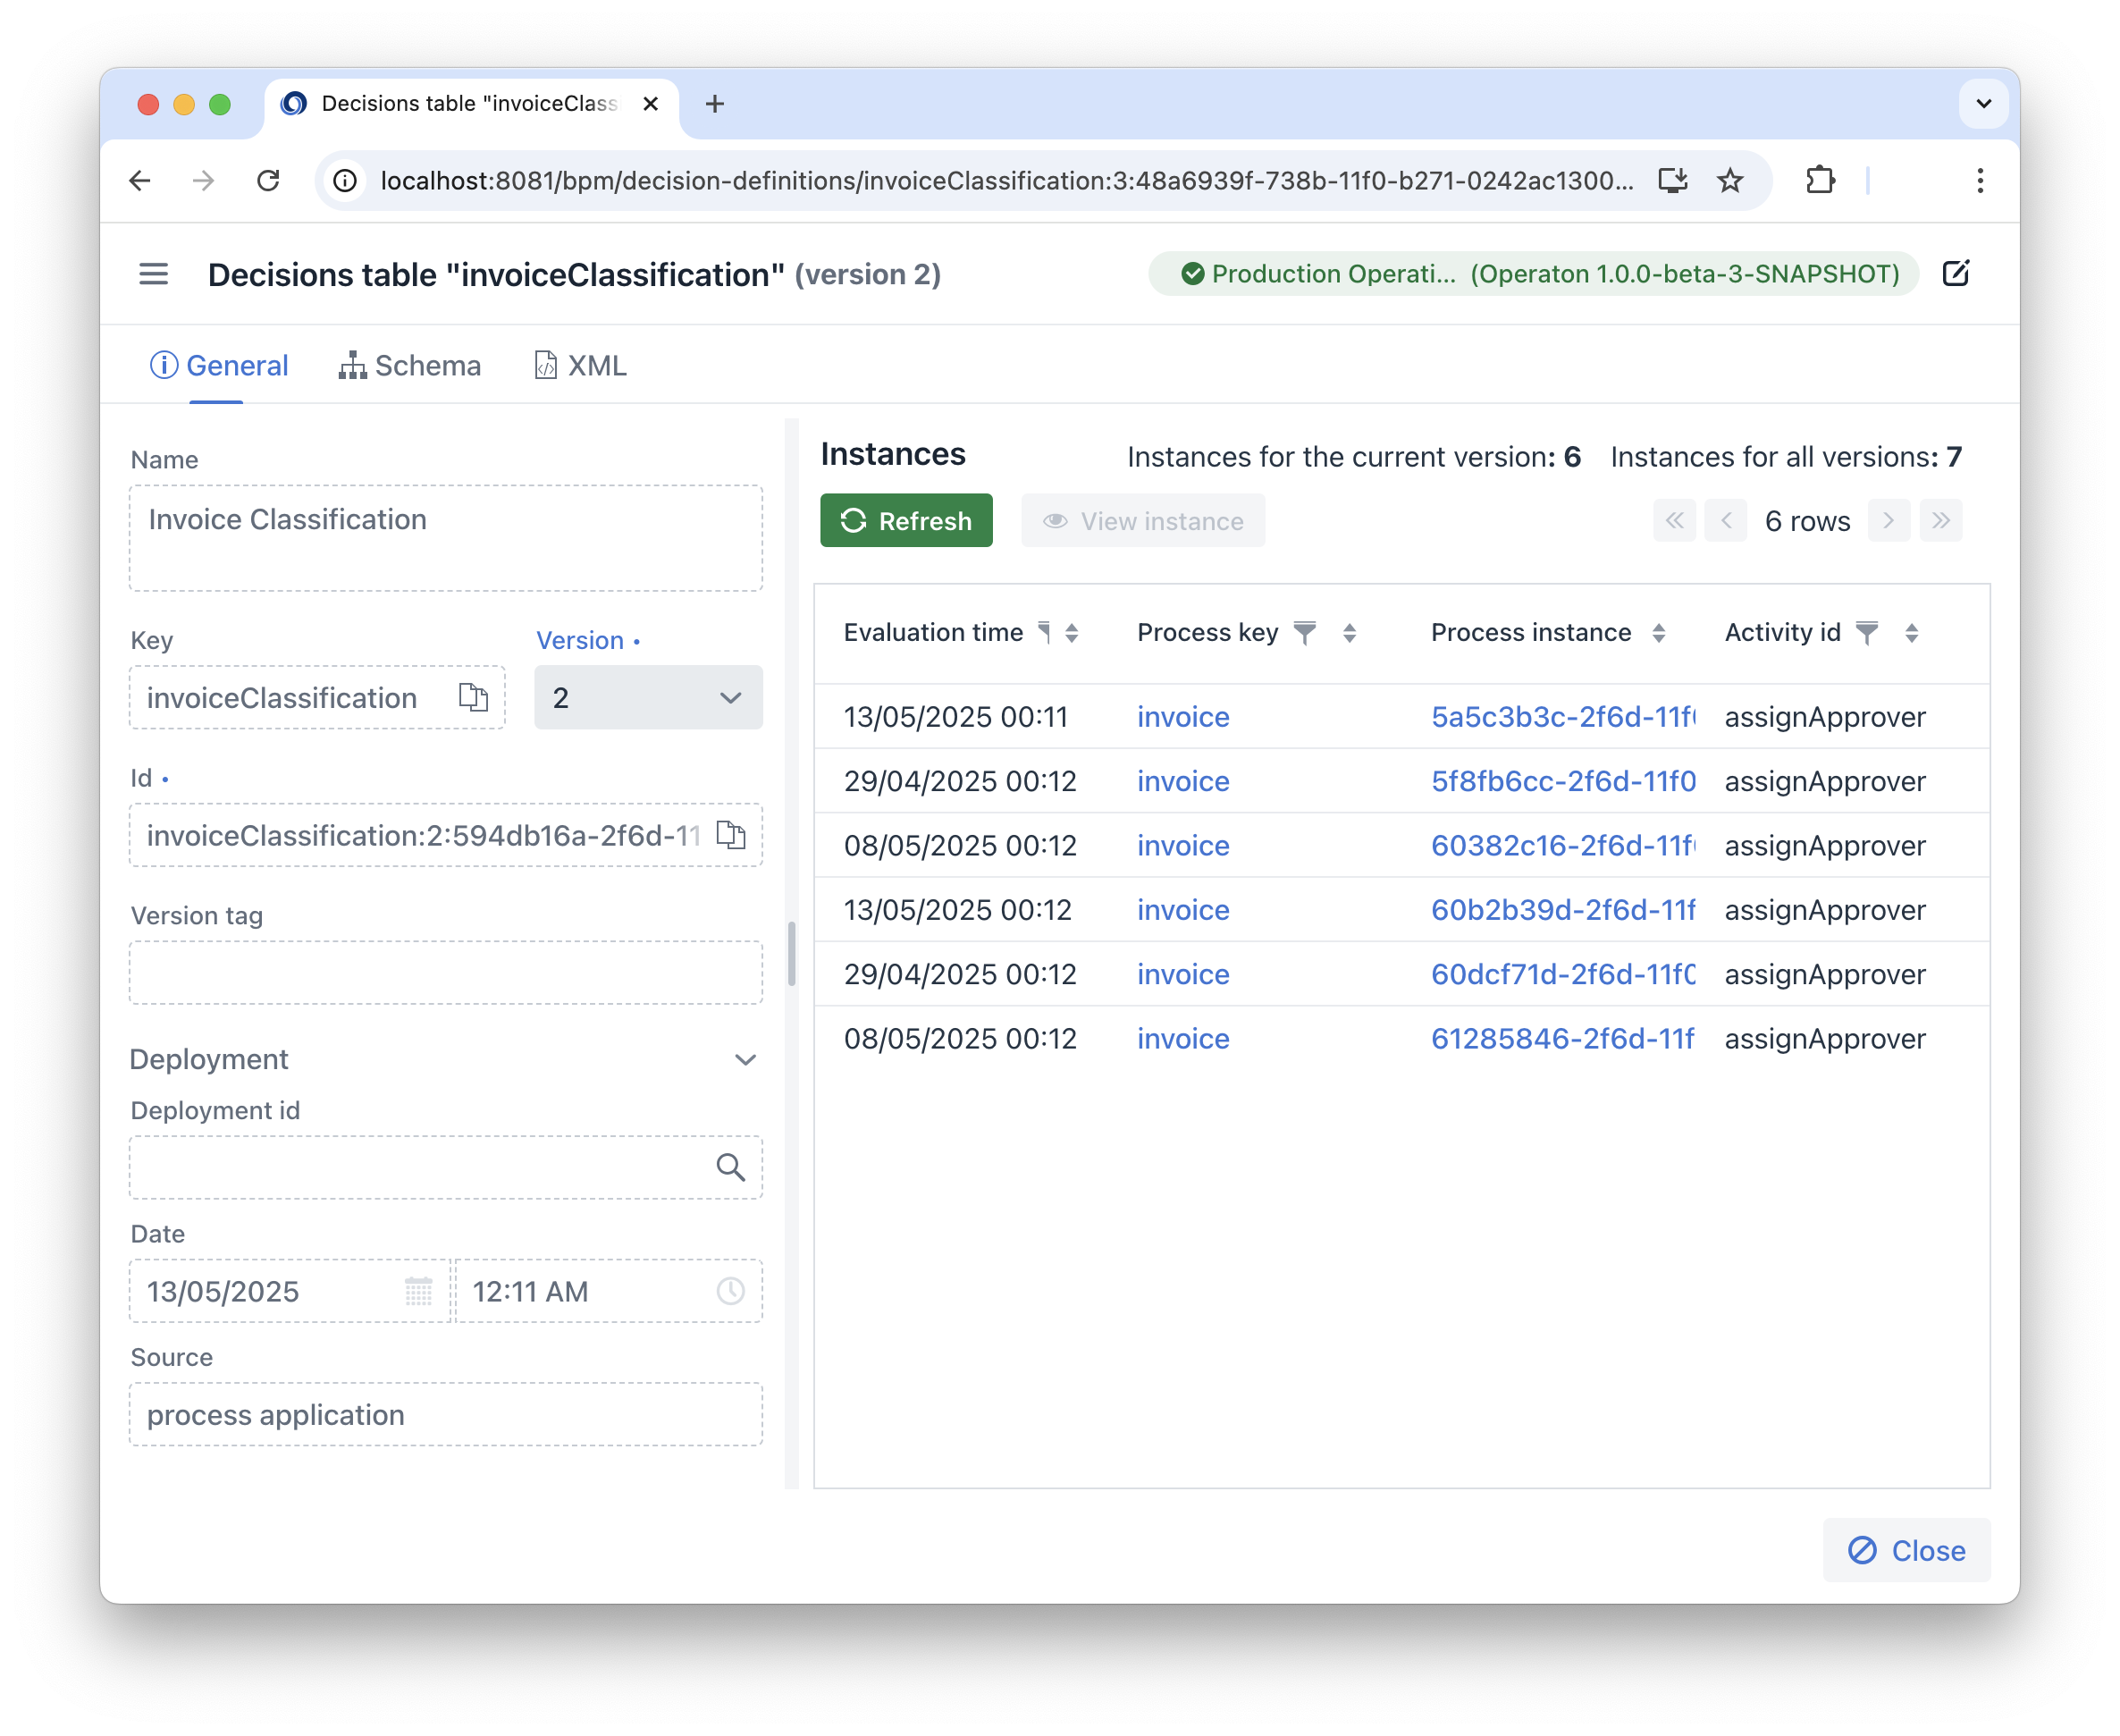Open the browser extensions icon
Screen dimensions: 2120x1736
(x=1821, y=181)
